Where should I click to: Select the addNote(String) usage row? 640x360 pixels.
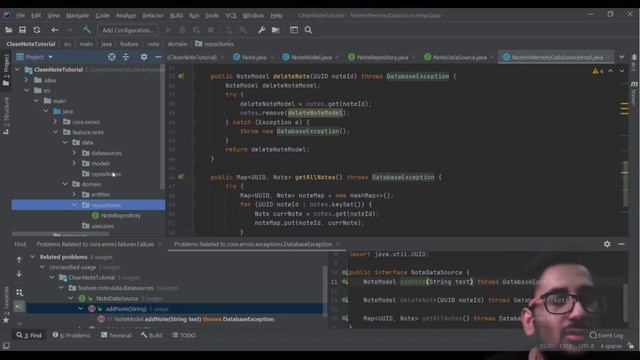(x=176, y=309)
